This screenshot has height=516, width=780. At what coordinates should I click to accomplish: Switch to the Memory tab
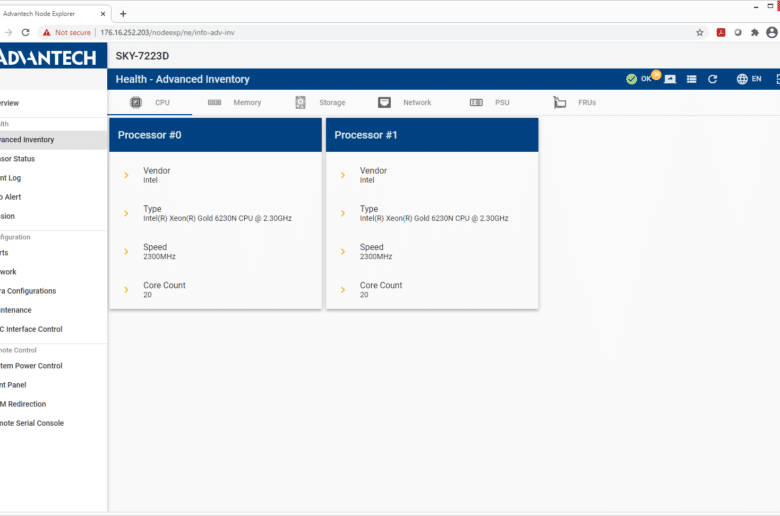234,103
